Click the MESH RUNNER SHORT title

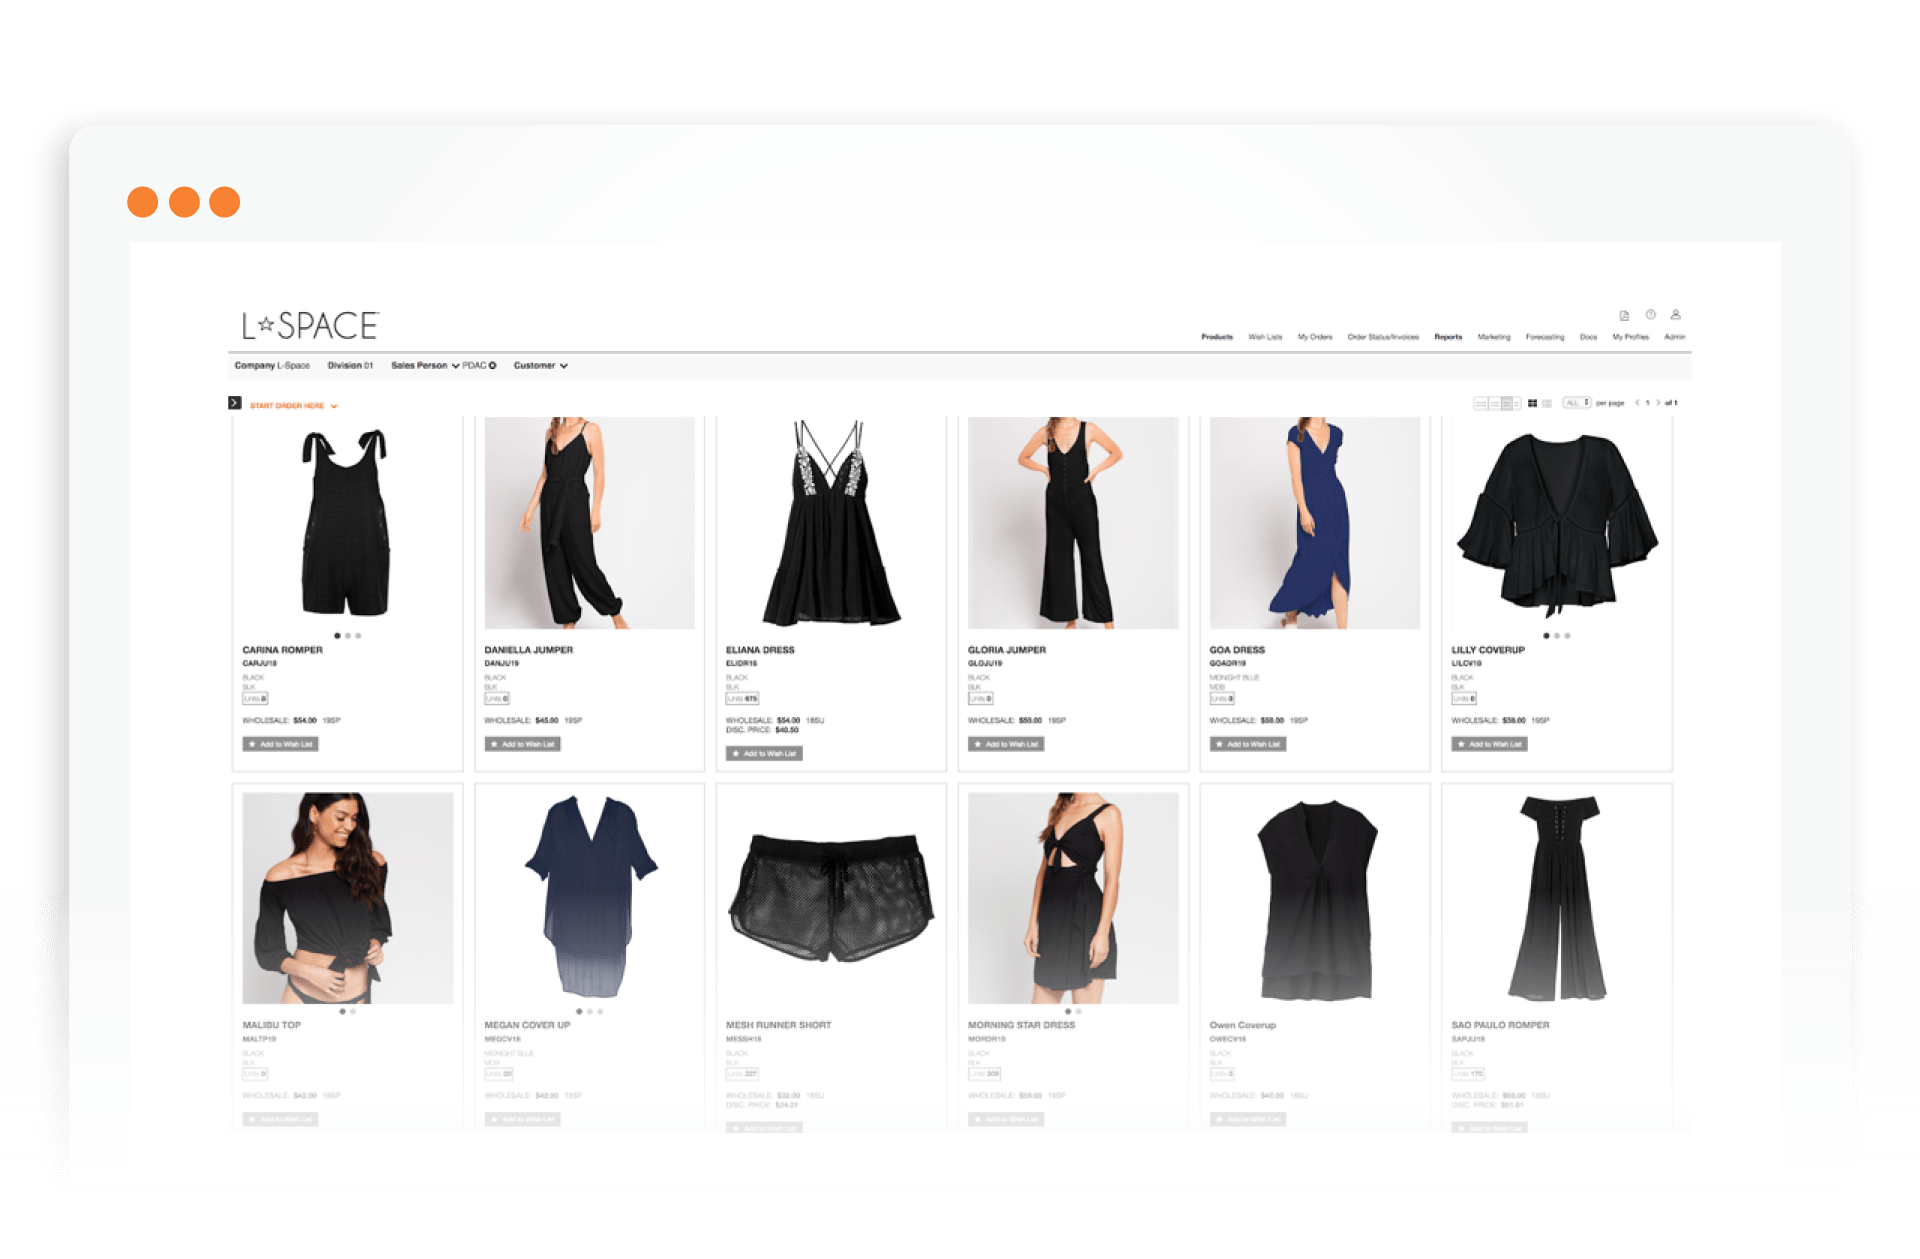[778, 1025]
